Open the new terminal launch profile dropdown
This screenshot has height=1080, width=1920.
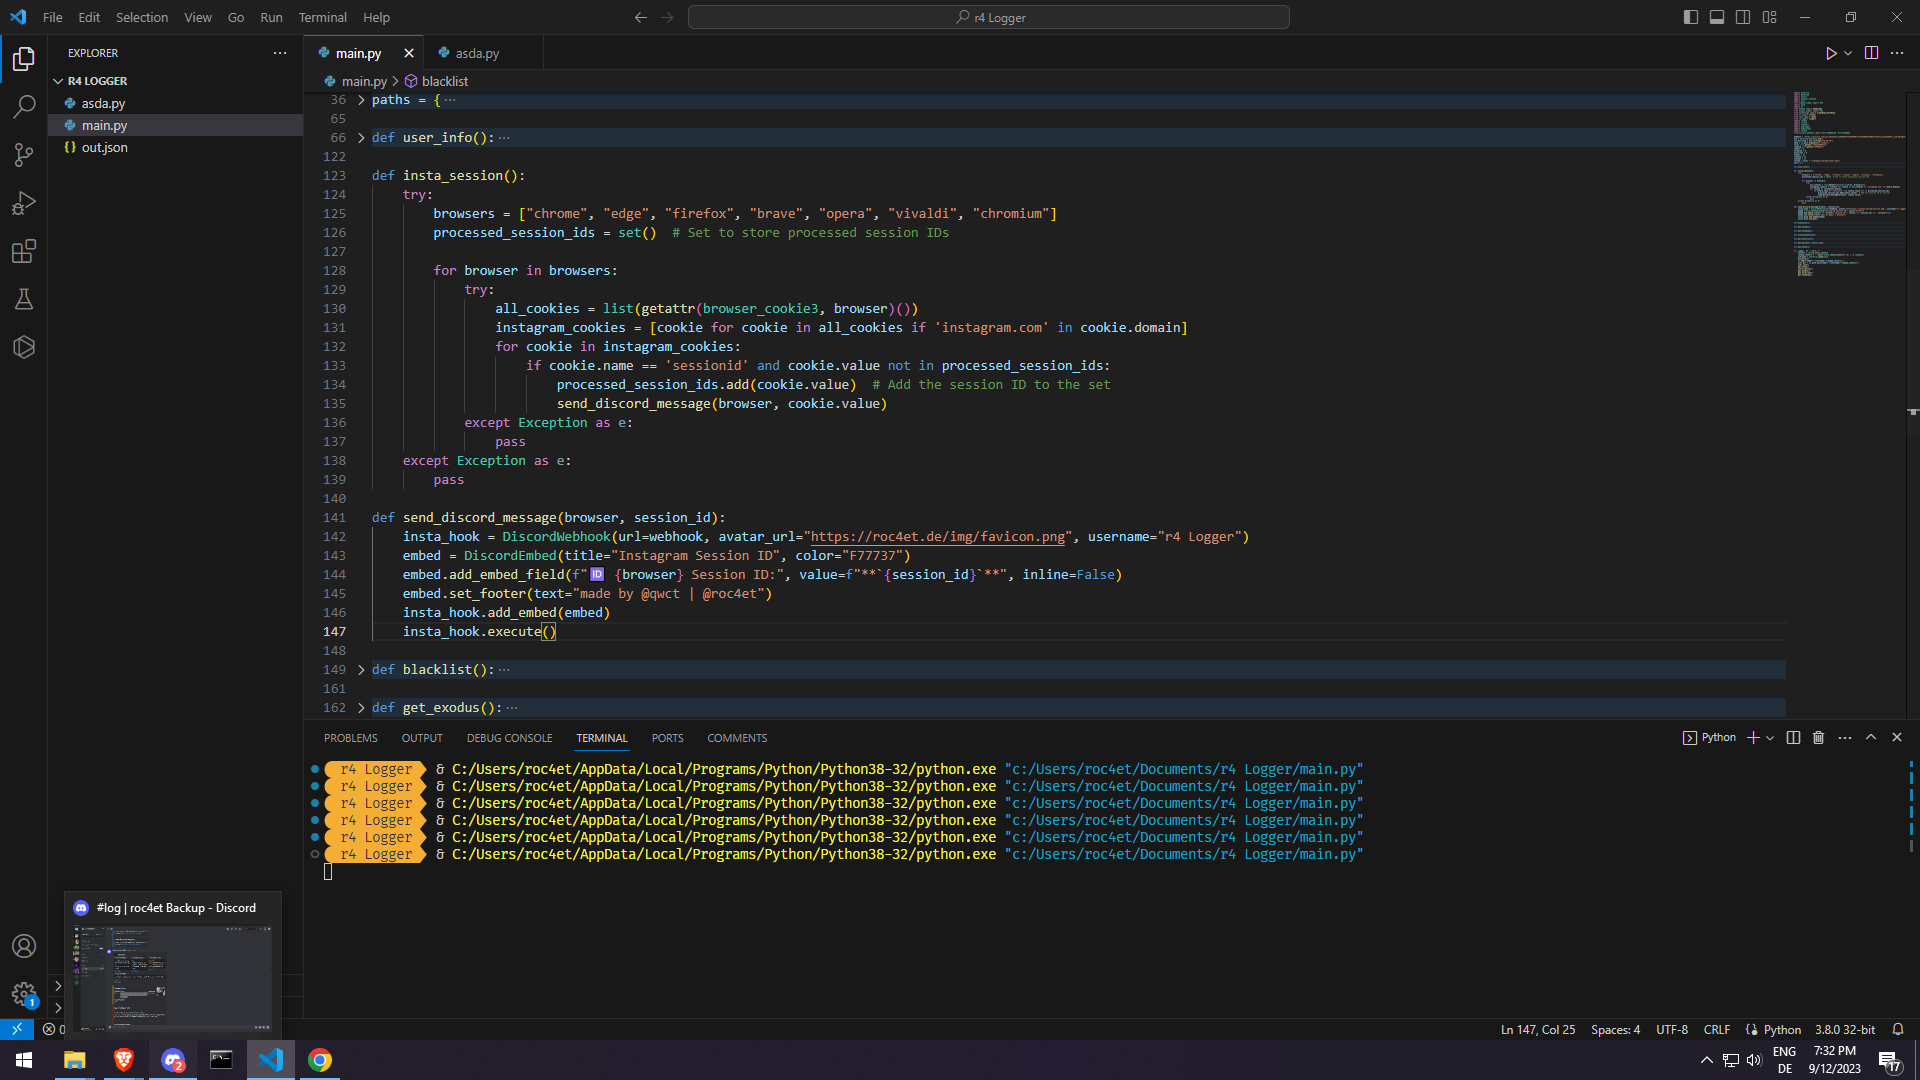[1770, 738]
